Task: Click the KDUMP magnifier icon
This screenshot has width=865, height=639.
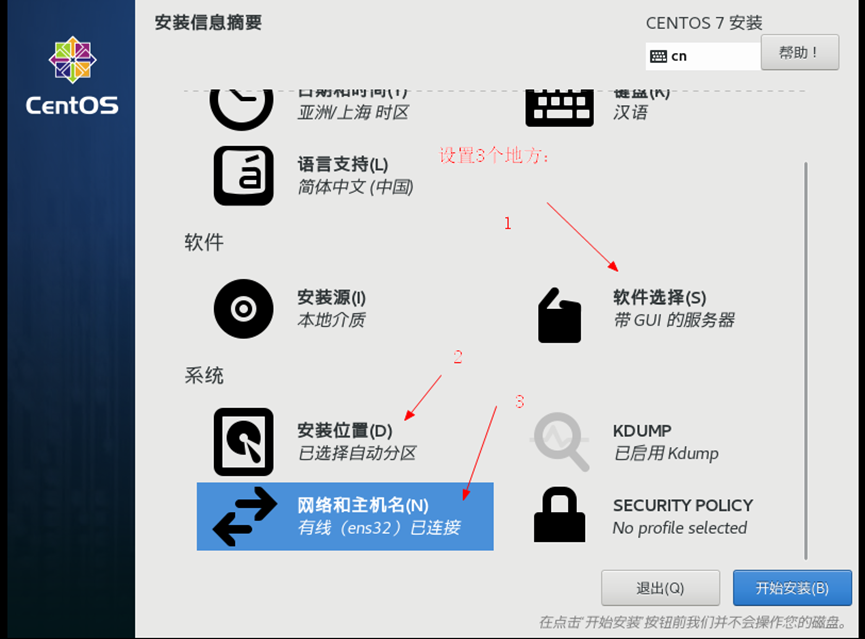Action: 560,441
